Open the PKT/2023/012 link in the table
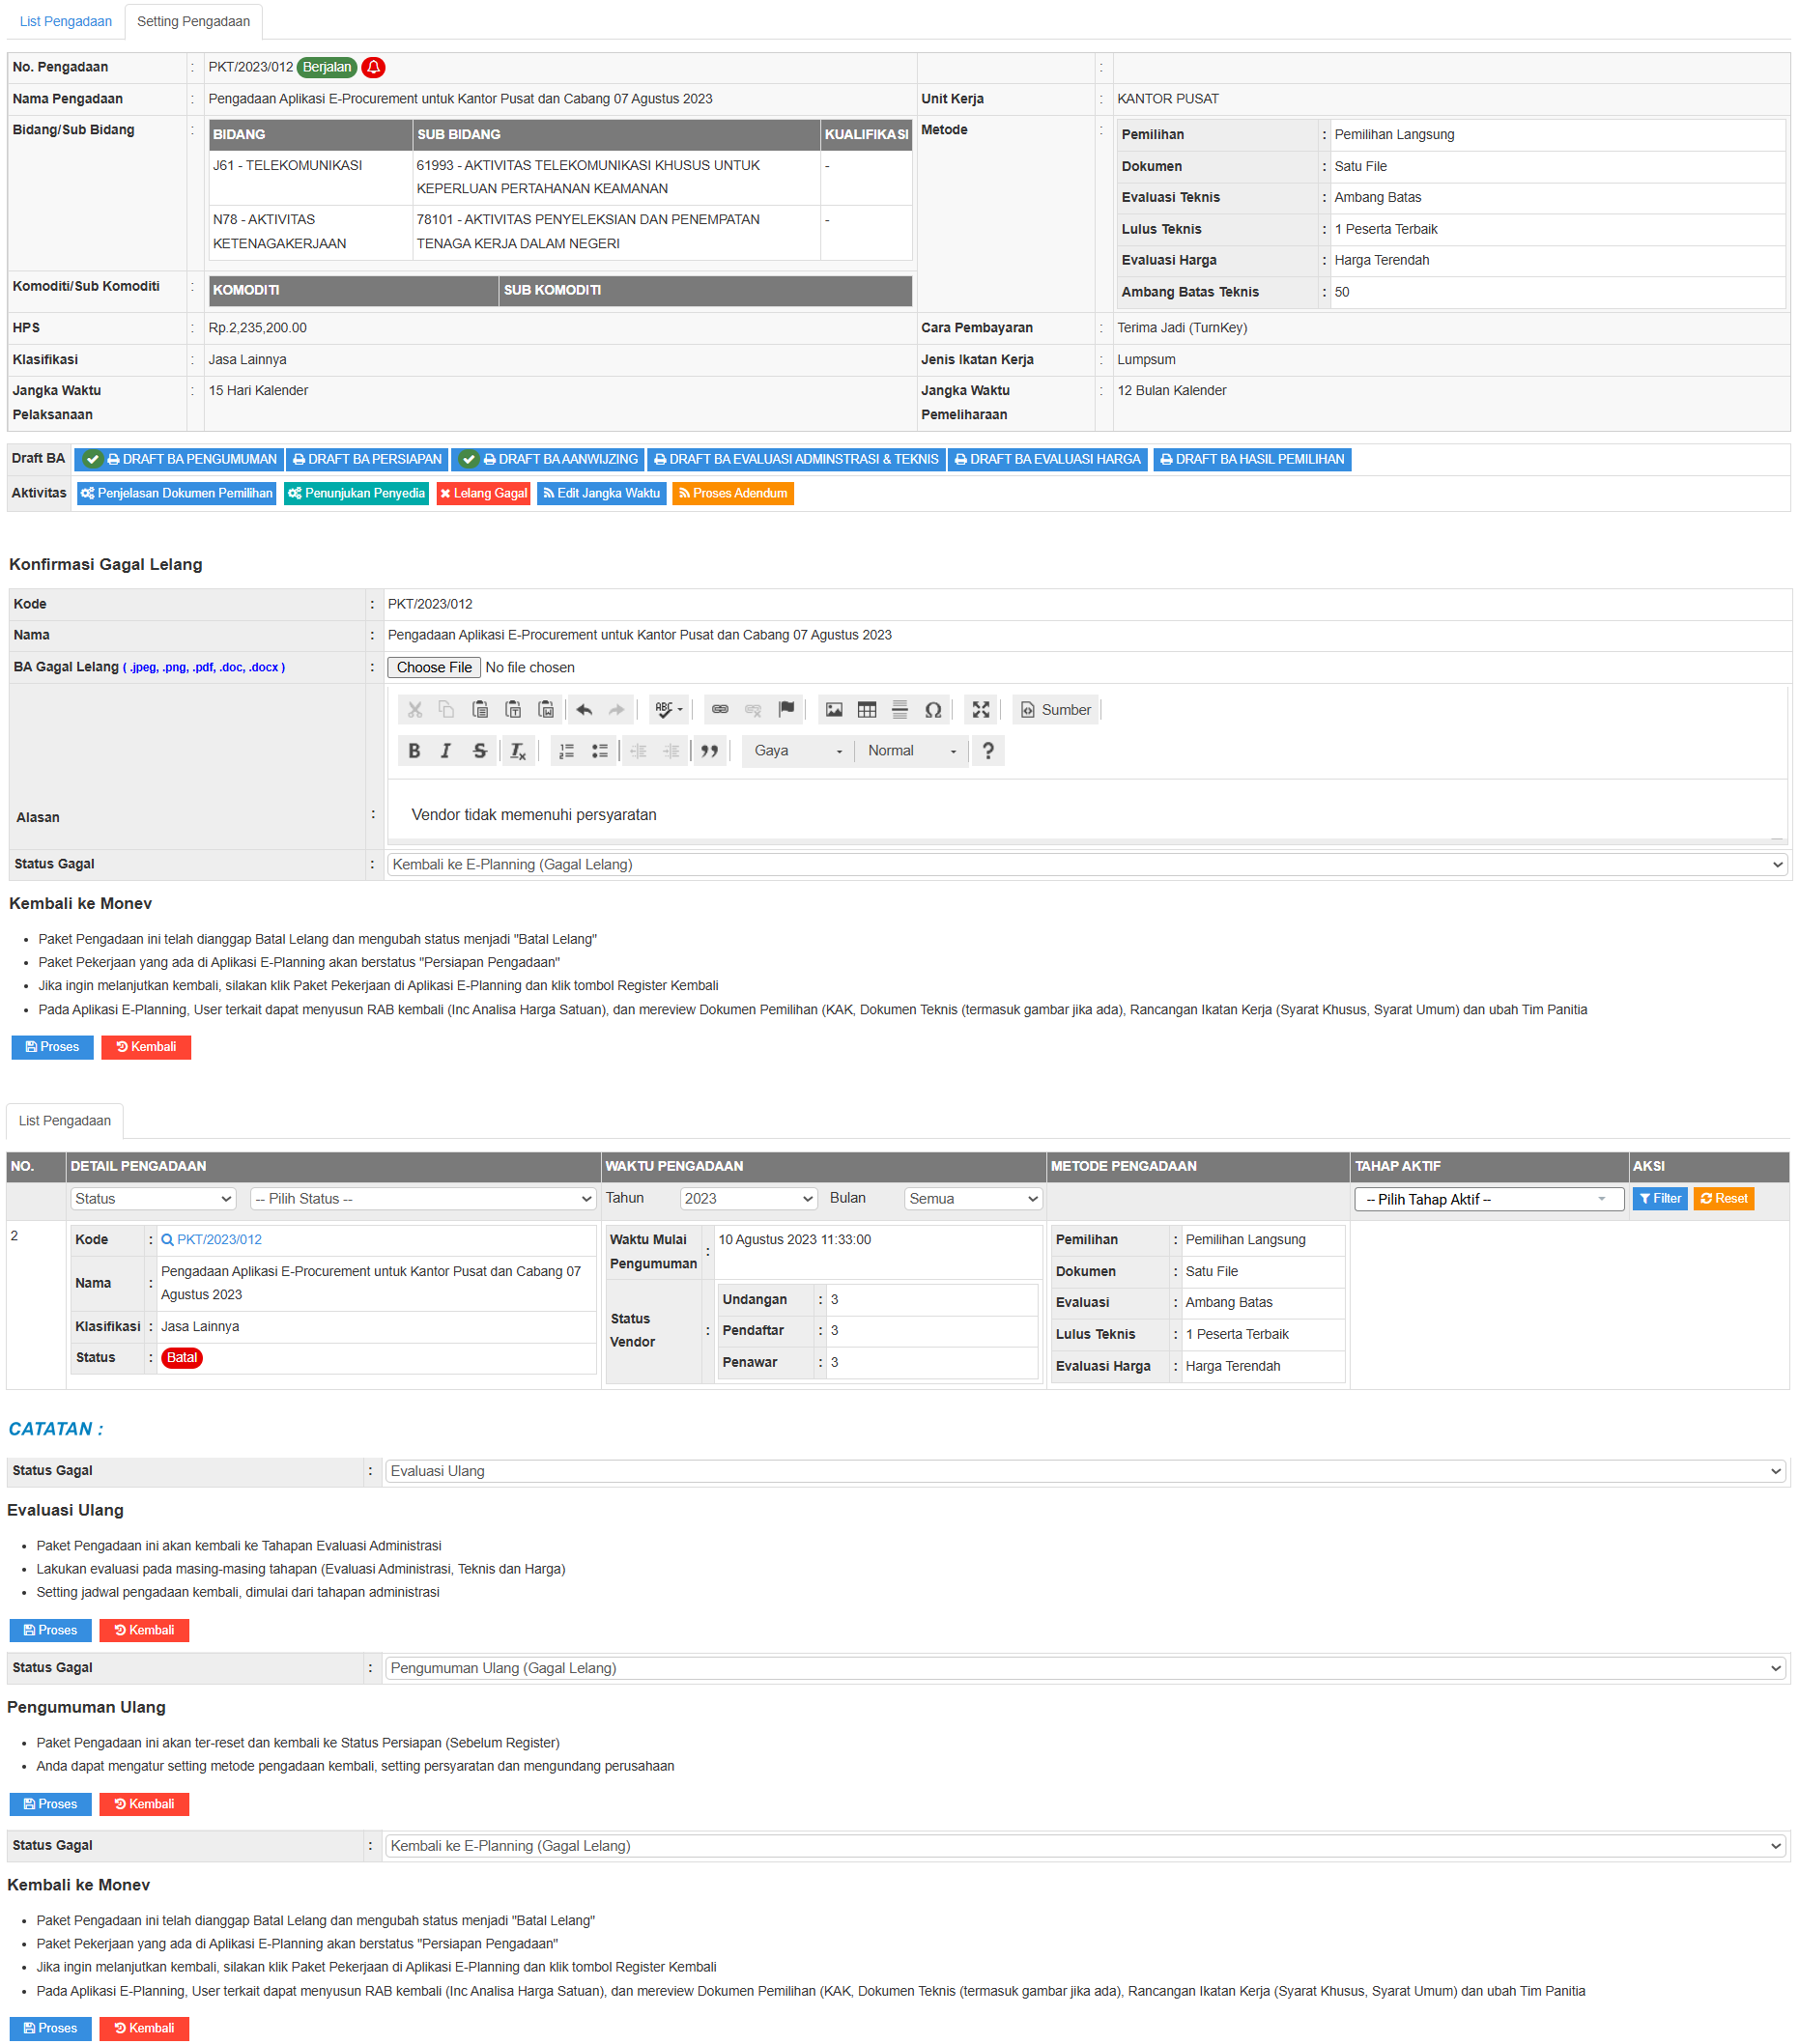Viewport: 1799px width, 2044px height. 219,1240
